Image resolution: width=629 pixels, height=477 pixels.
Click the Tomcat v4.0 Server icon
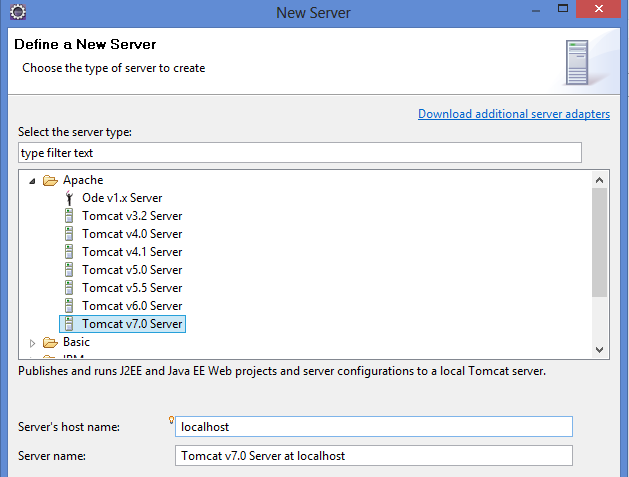(69, 234)
